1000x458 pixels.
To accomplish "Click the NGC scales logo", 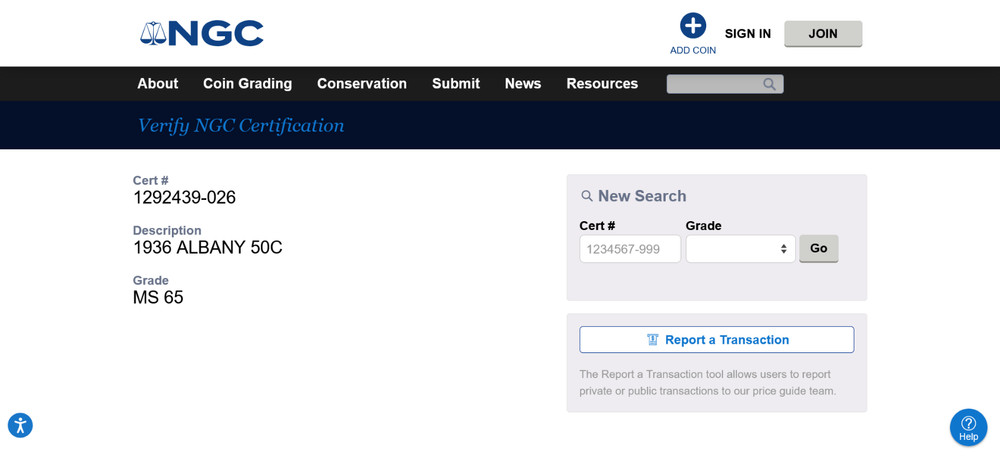I will pyautogui.click(x=202, y=33).
